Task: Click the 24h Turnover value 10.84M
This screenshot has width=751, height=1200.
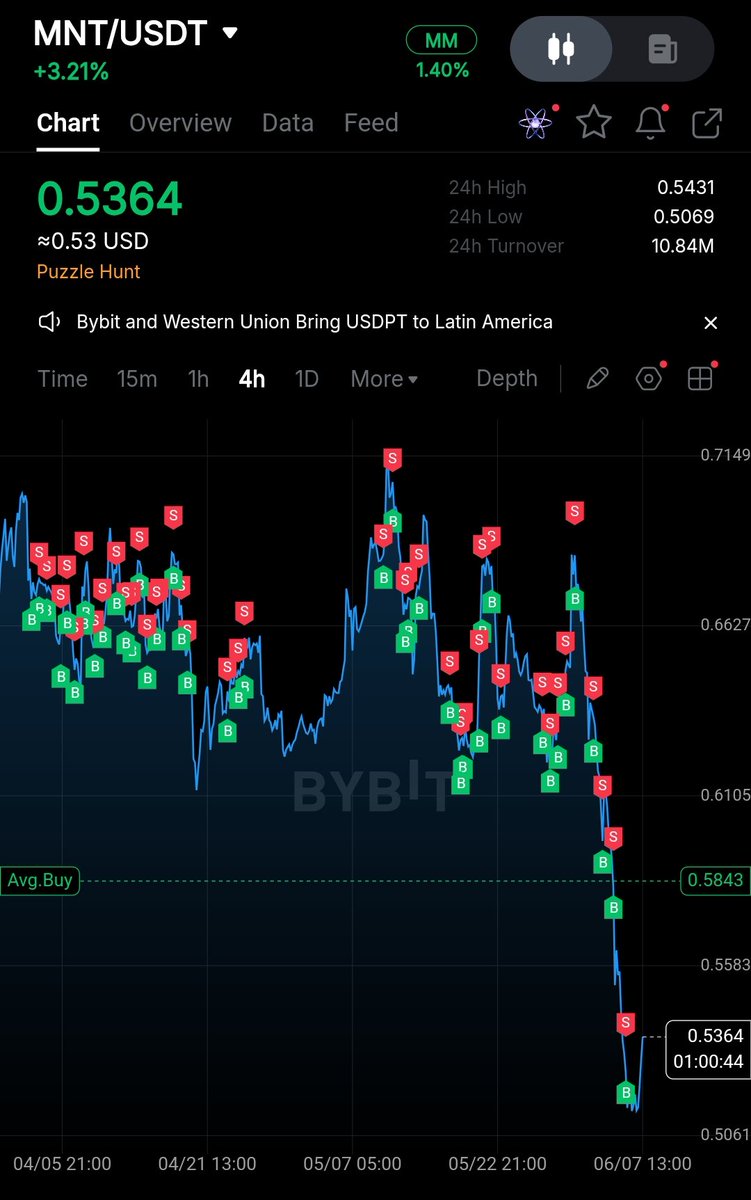Action: coord(684,246)
